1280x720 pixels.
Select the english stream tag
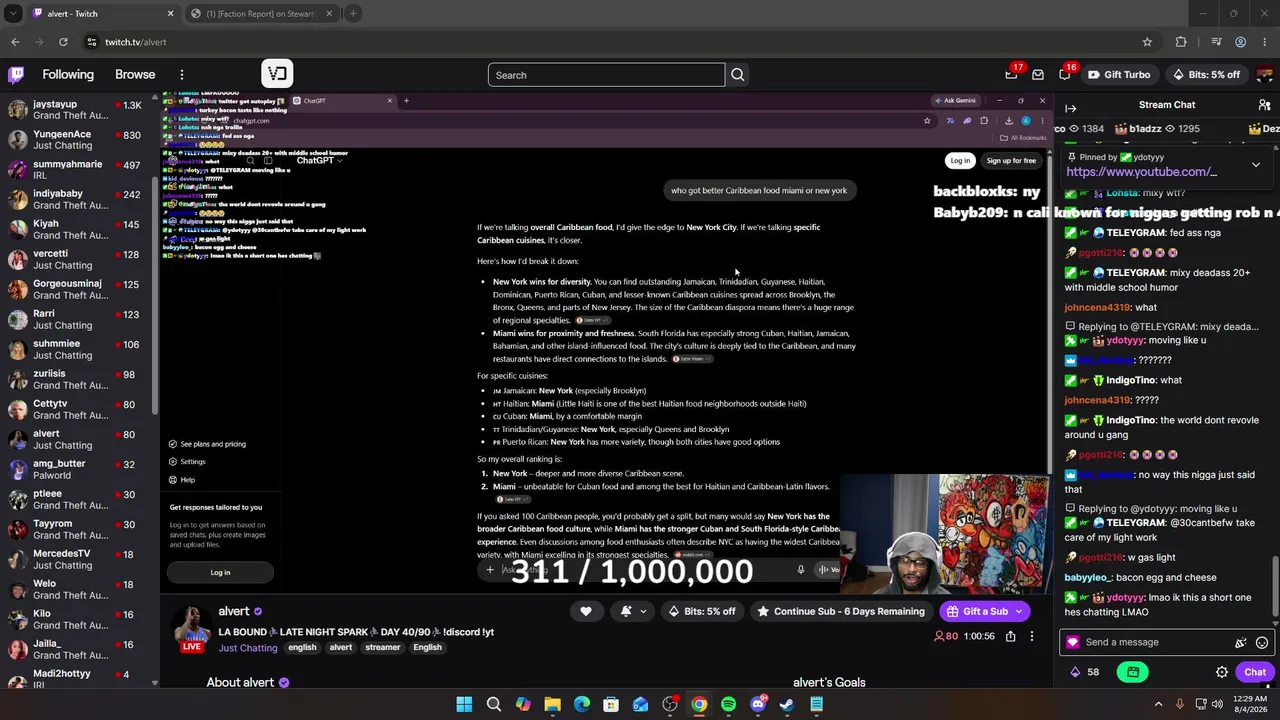(302, 648)
